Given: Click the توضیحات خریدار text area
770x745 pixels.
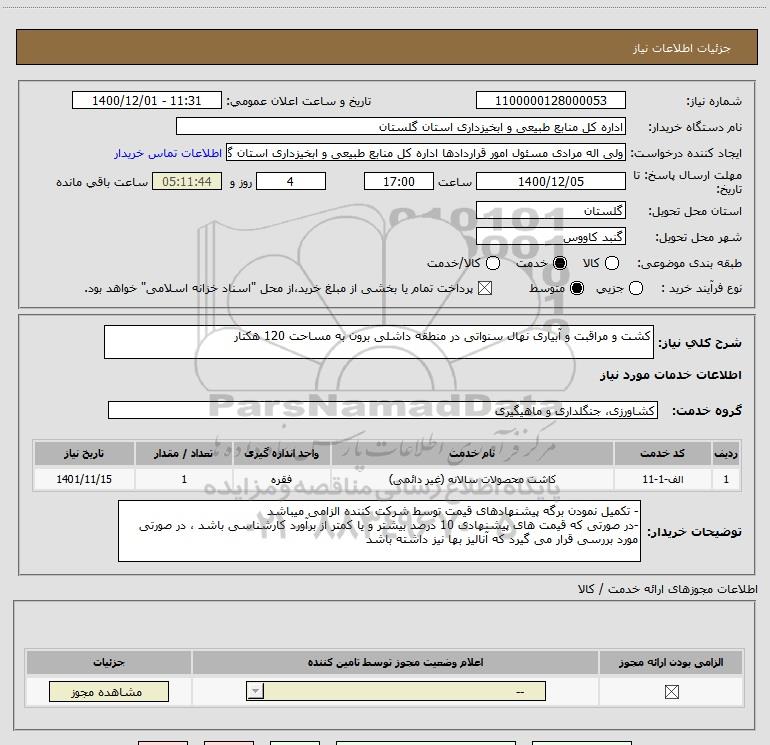Looking at the screenshot, I should click(379, 531).
